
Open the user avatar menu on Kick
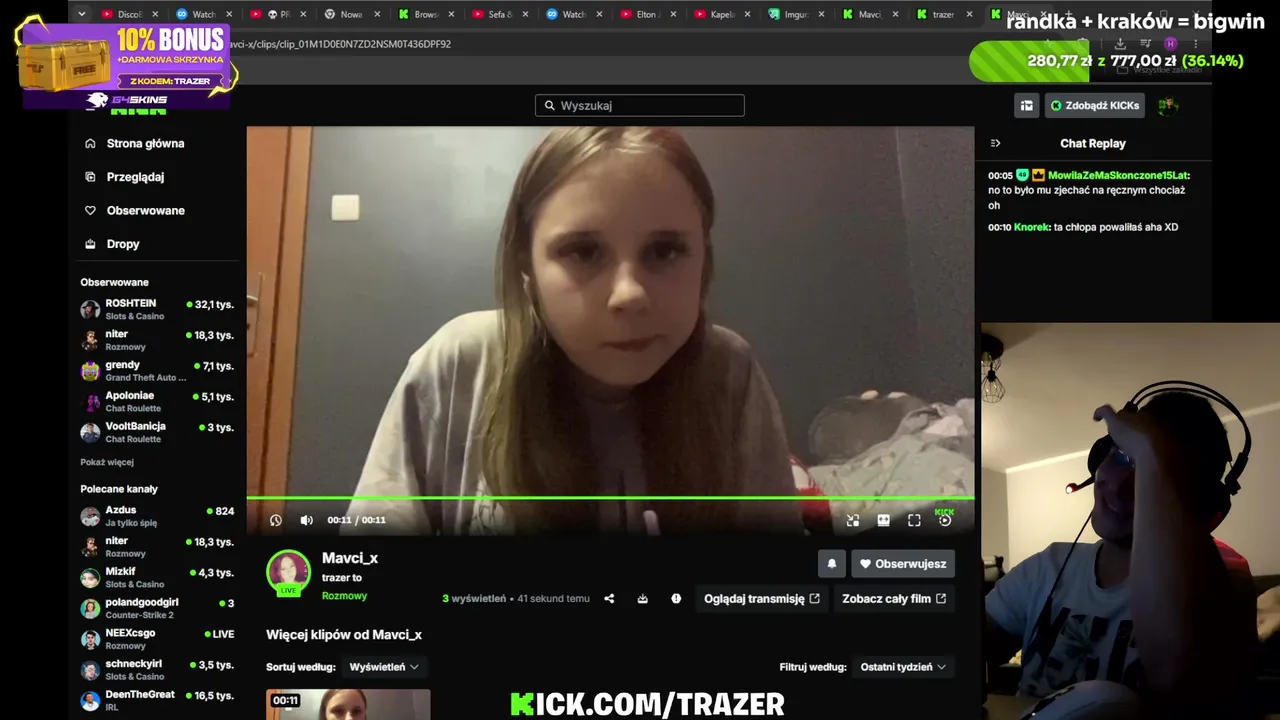pyautogui.click(x=1167, y=105)
